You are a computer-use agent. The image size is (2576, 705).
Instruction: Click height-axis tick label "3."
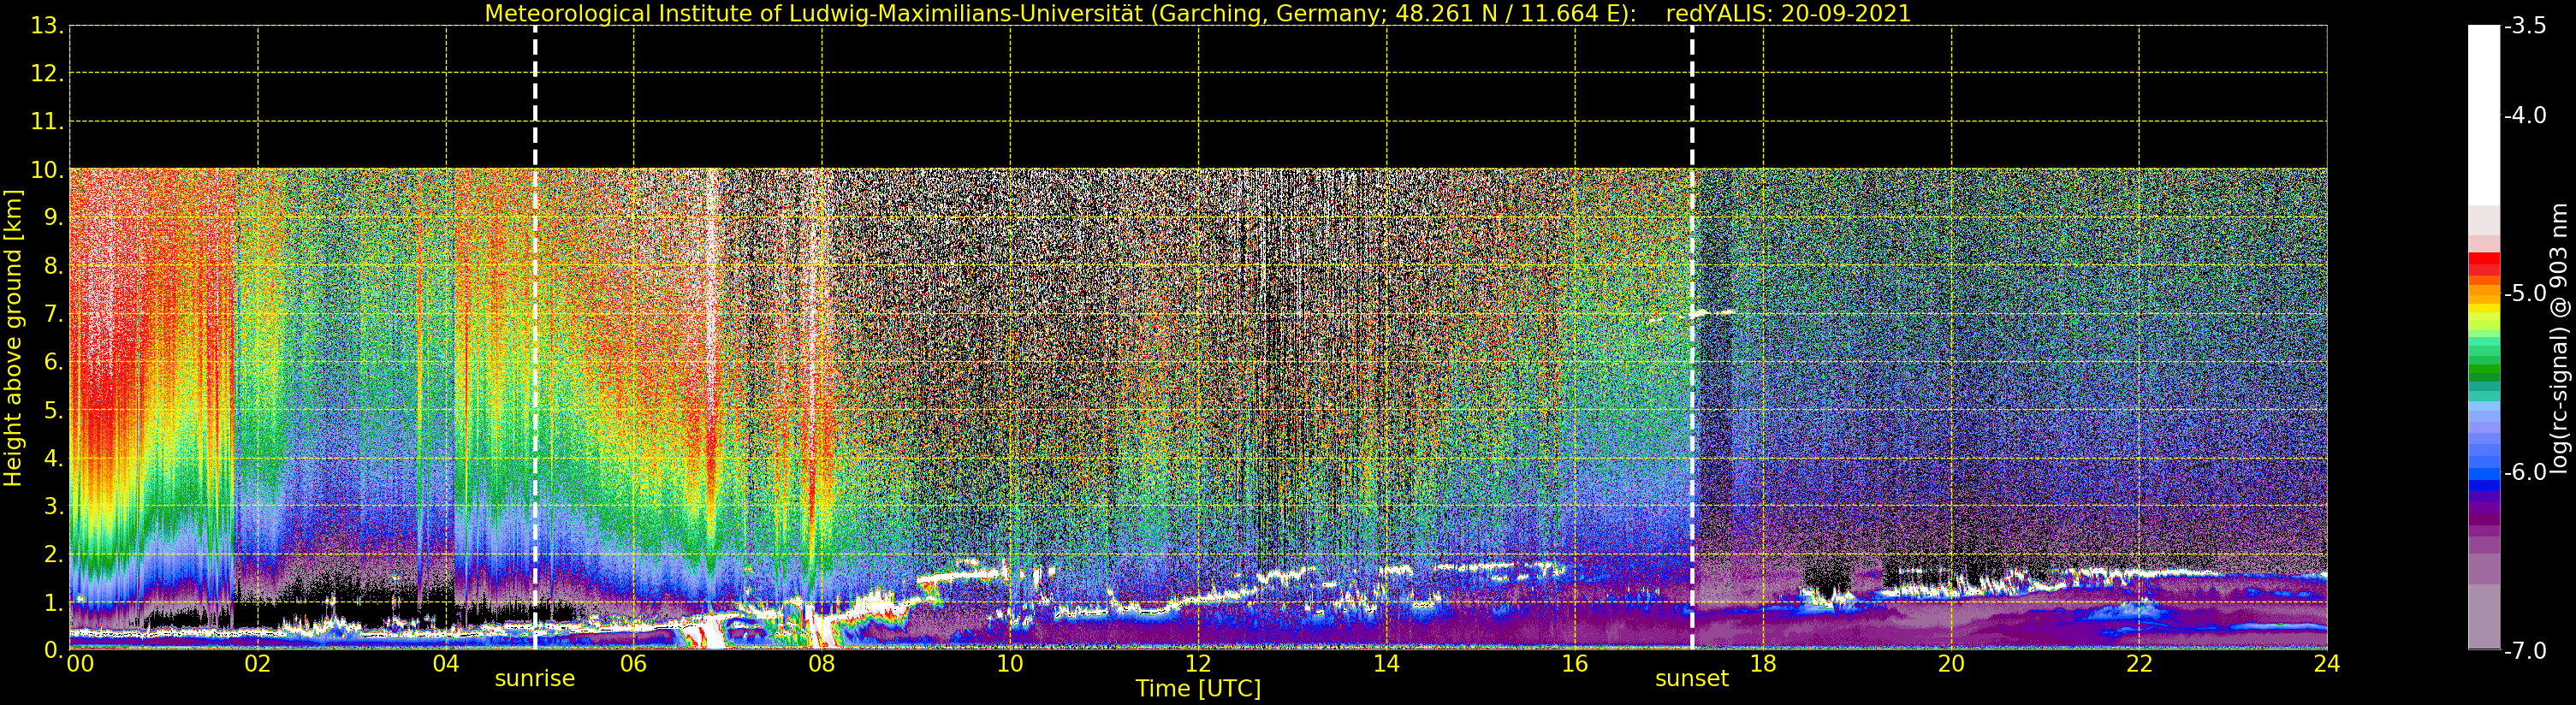click(54, 506)
